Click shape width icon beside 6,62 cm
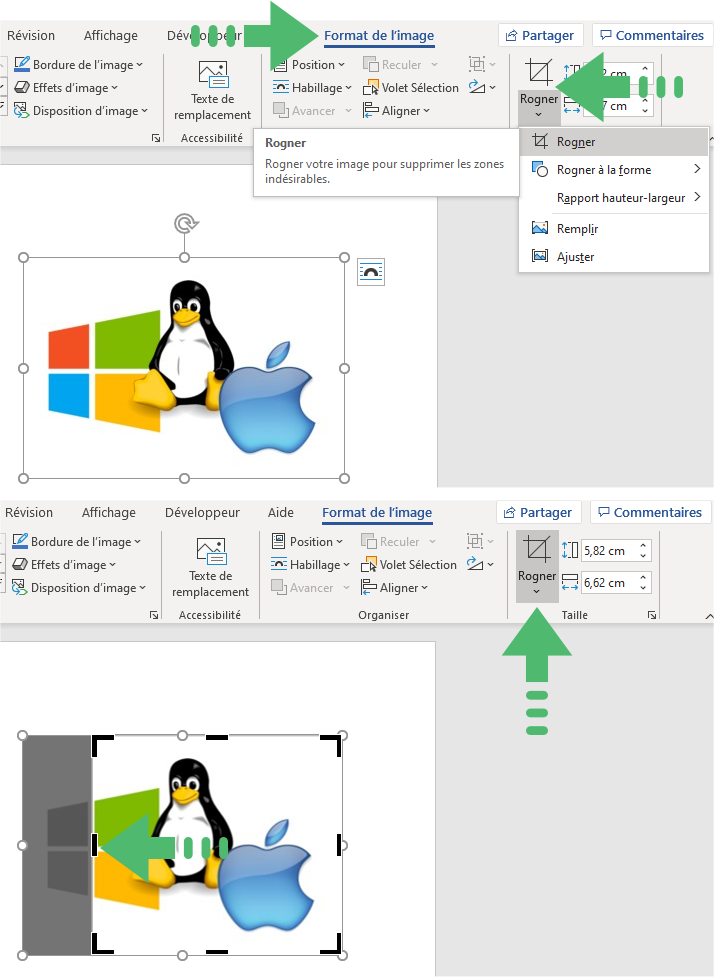714x977 pixels. click(569, 583)
